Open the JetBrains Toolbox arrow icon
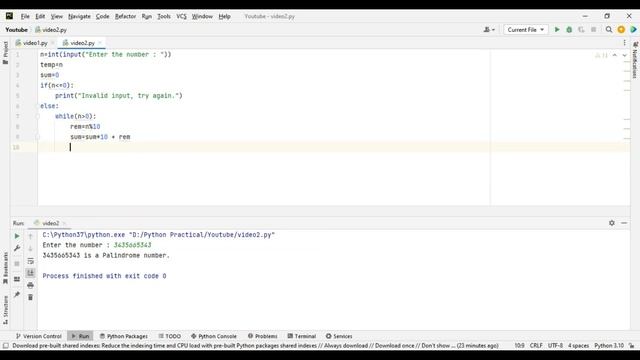 [633, 30]
